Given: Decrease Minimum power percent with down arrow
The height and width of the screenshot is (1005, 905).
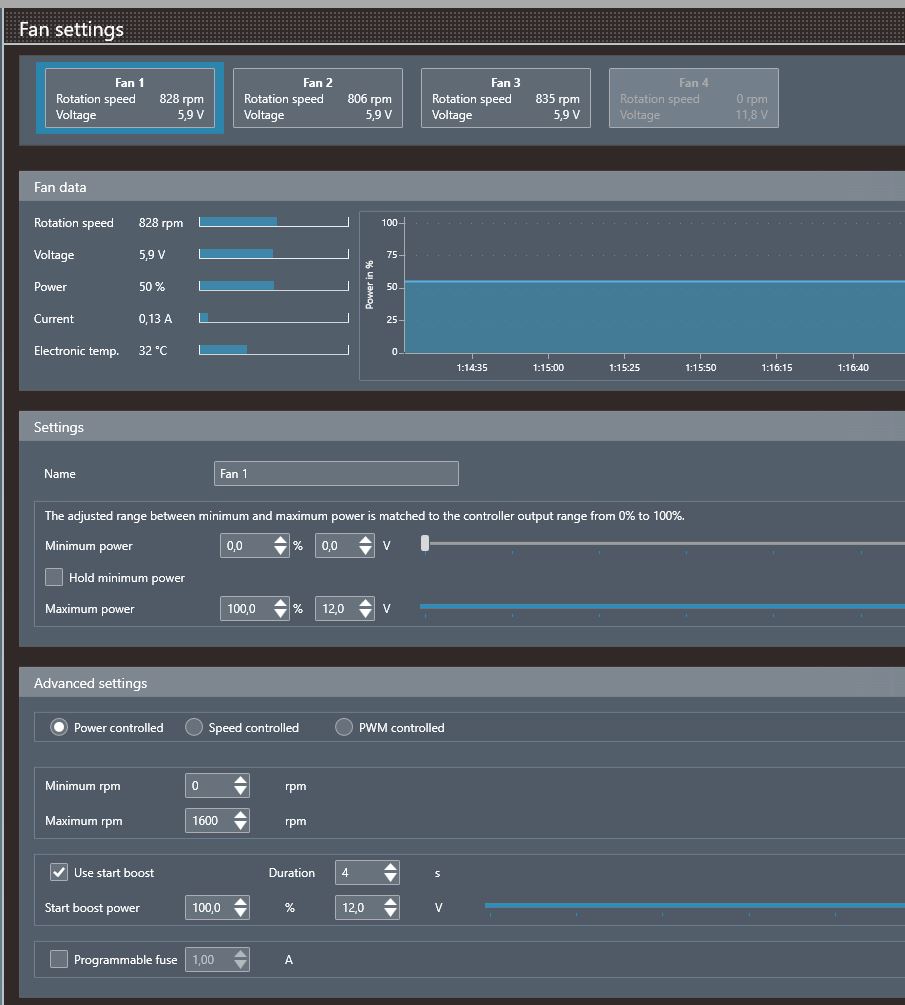Looking at the screenshot, I should coord(280,551).
